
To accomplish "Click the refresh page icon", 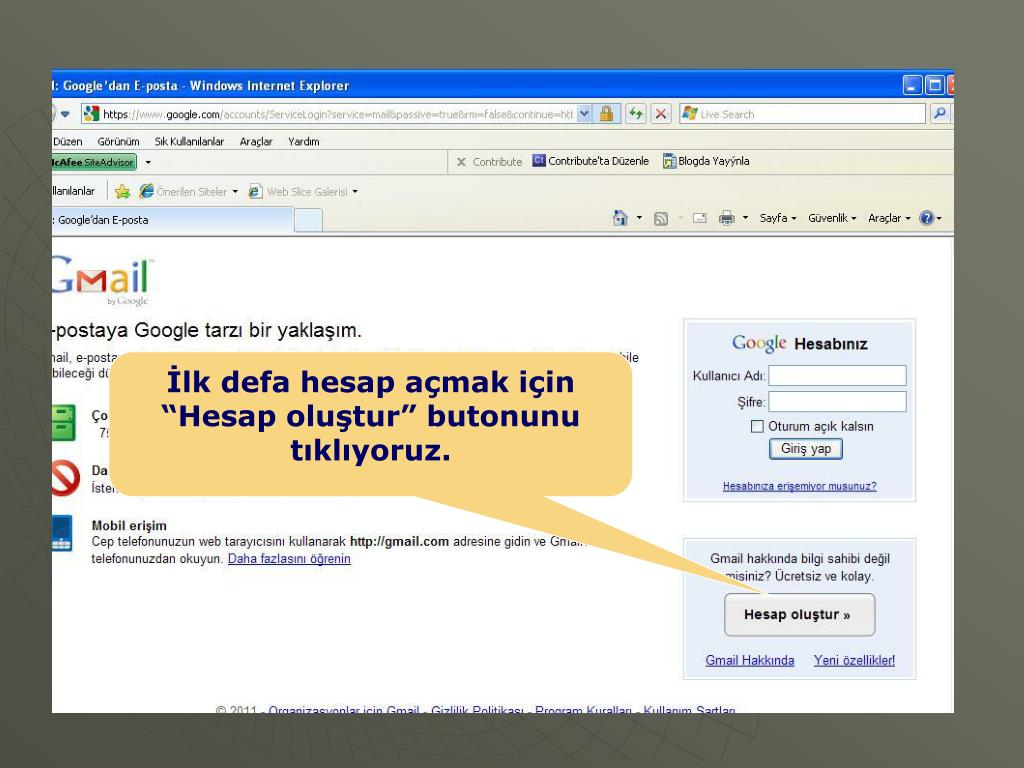I will (635, 114).
